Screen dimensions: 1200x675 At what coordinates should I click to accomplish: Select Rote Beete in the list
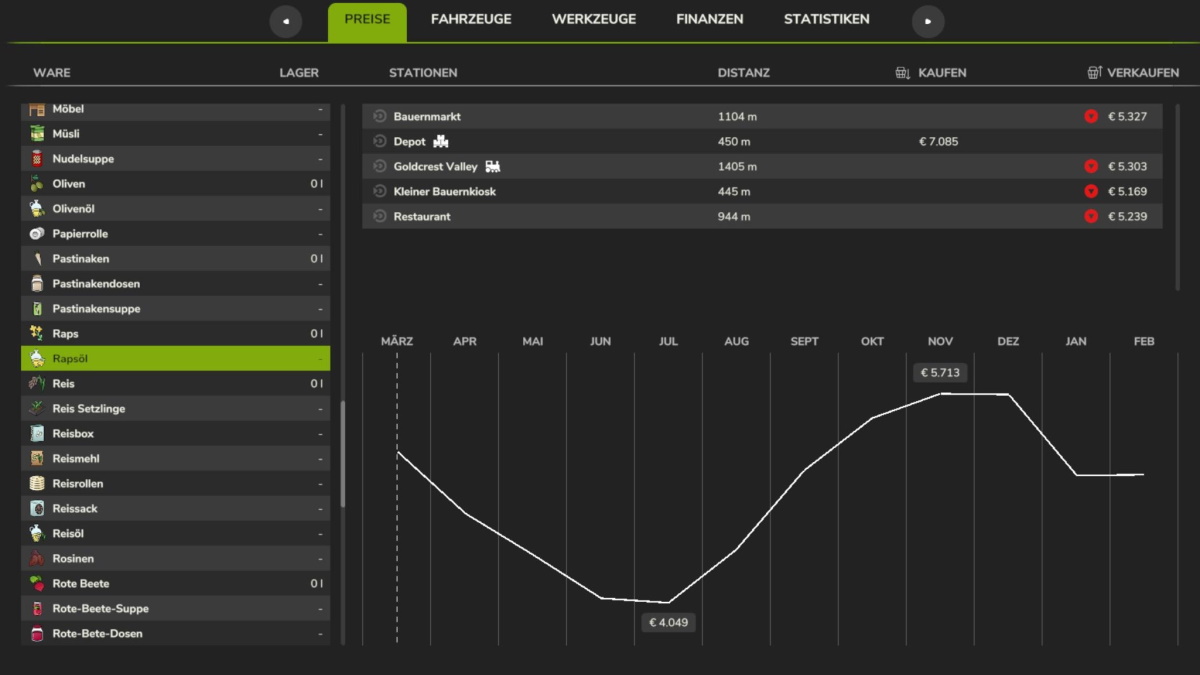point(175,584)
